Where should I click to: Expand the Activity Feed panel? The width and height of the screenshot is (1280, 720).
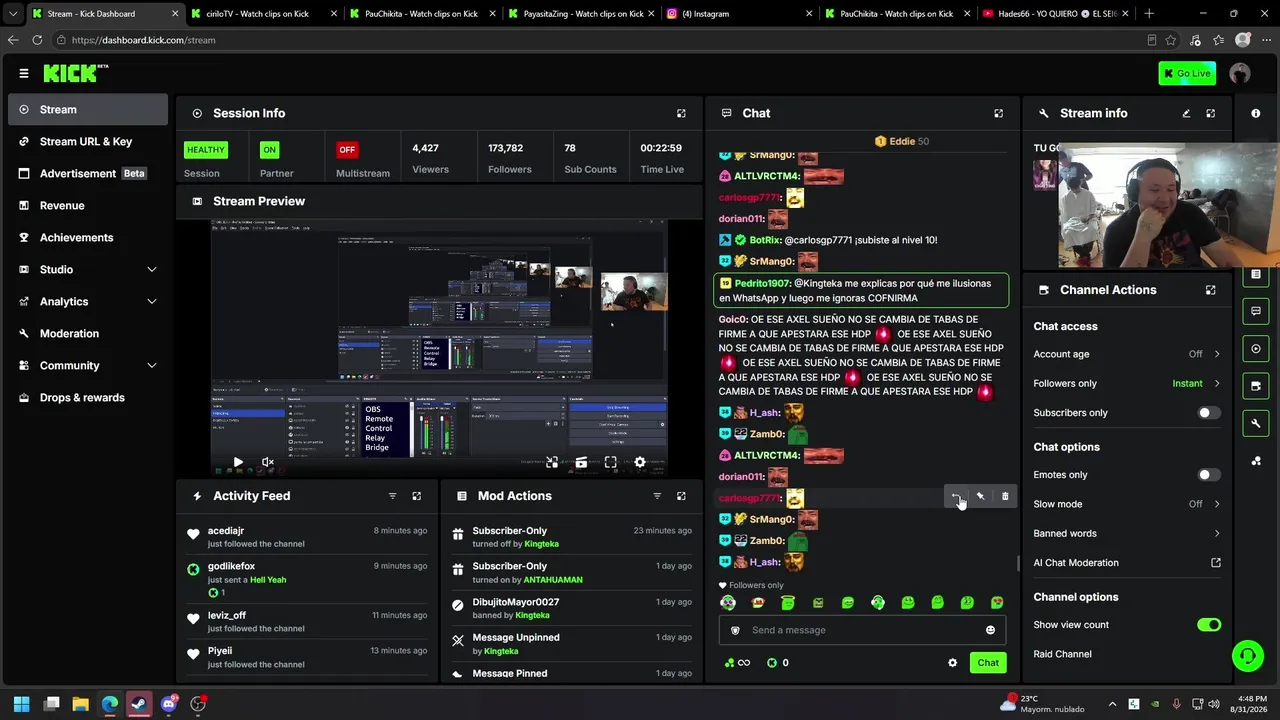[417, 496]
